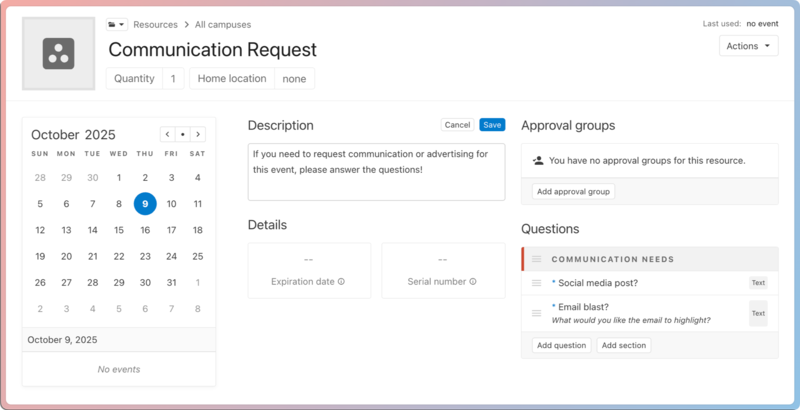The height and width of the screenshot is (410, 800).
Task: Go to next month in calendar
Action: click(x=198, y=134)
